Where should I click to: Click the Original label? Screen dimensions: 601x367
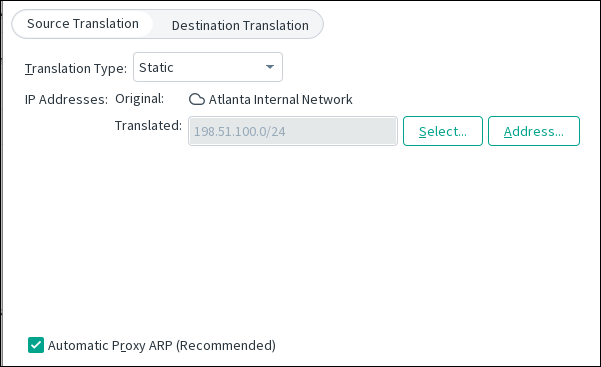tap(140, 99)
